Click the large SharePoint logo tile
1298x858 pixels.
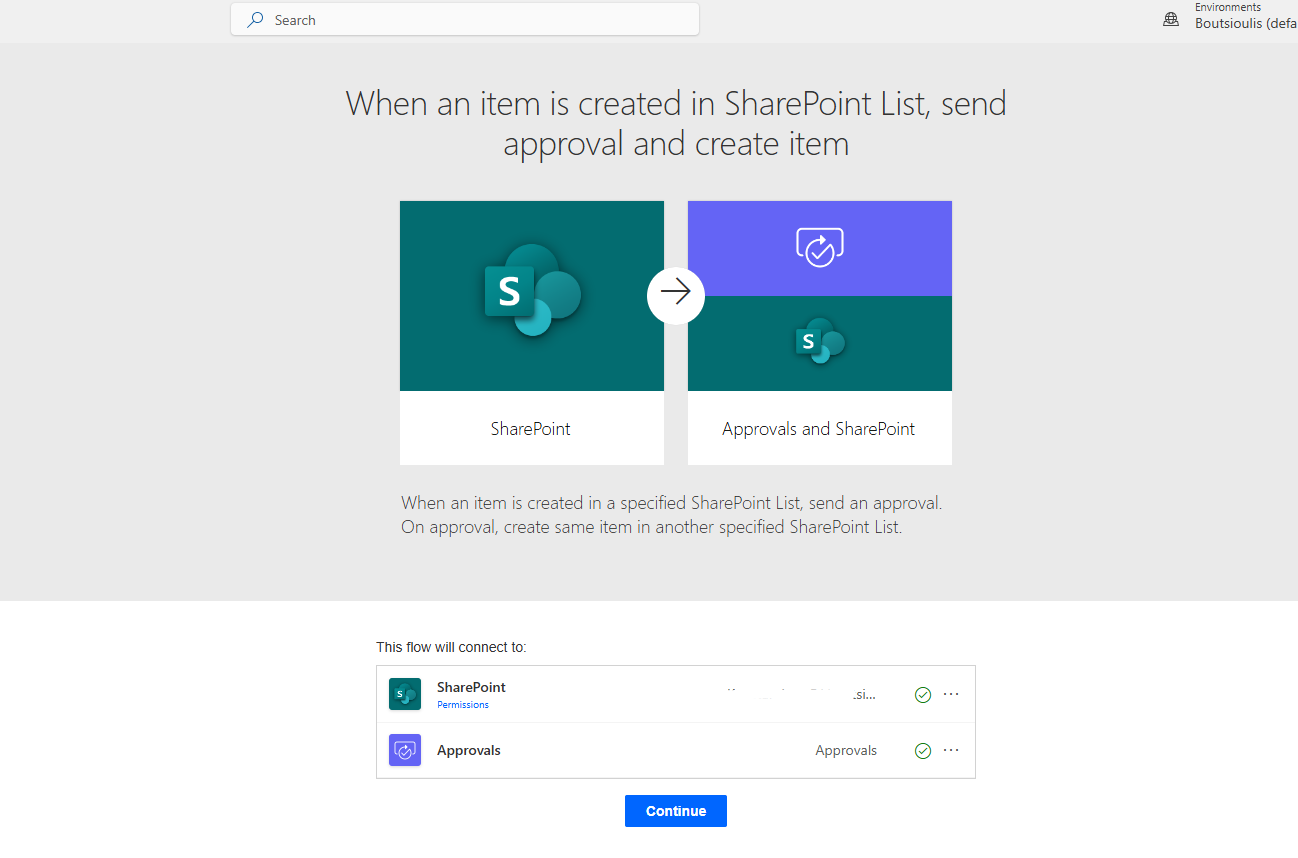click(532, 296)
